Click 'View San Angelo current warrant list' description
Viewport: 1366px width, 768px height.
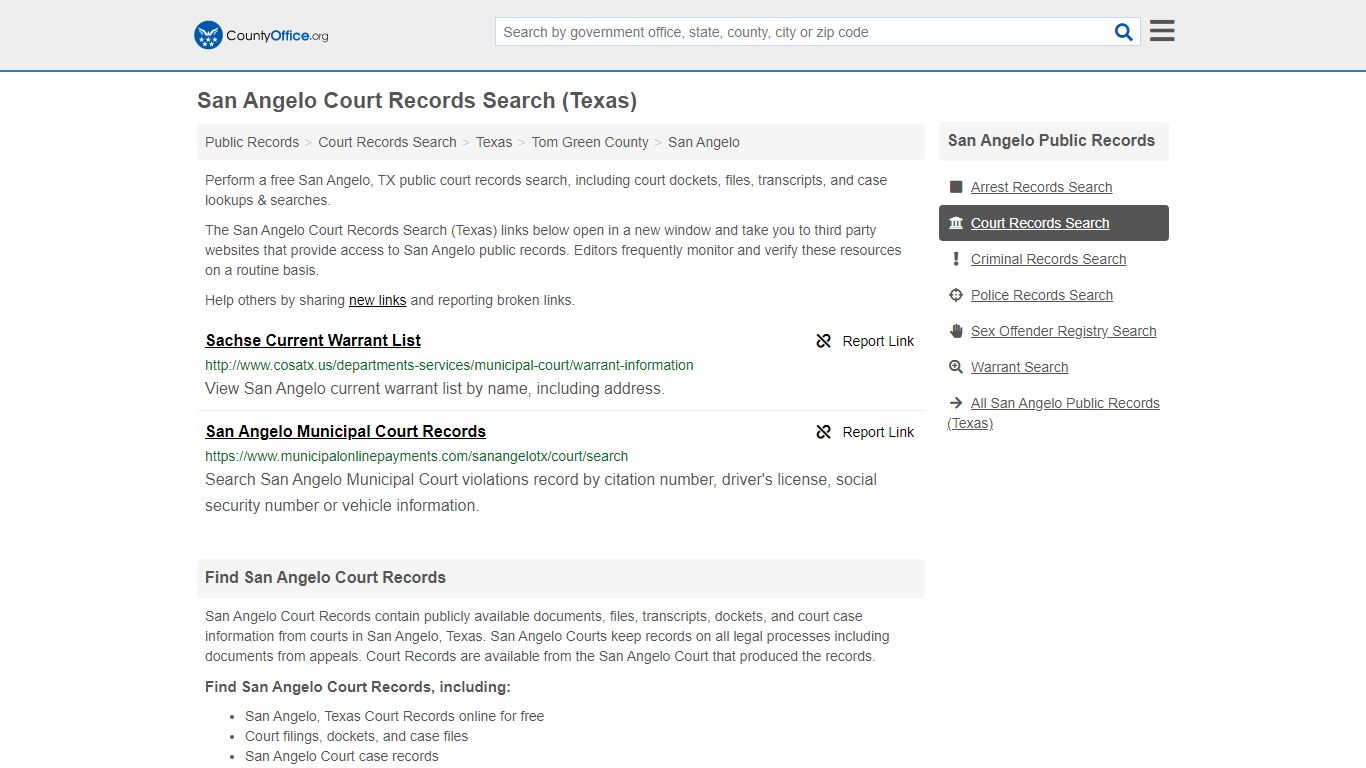point(434,389)
